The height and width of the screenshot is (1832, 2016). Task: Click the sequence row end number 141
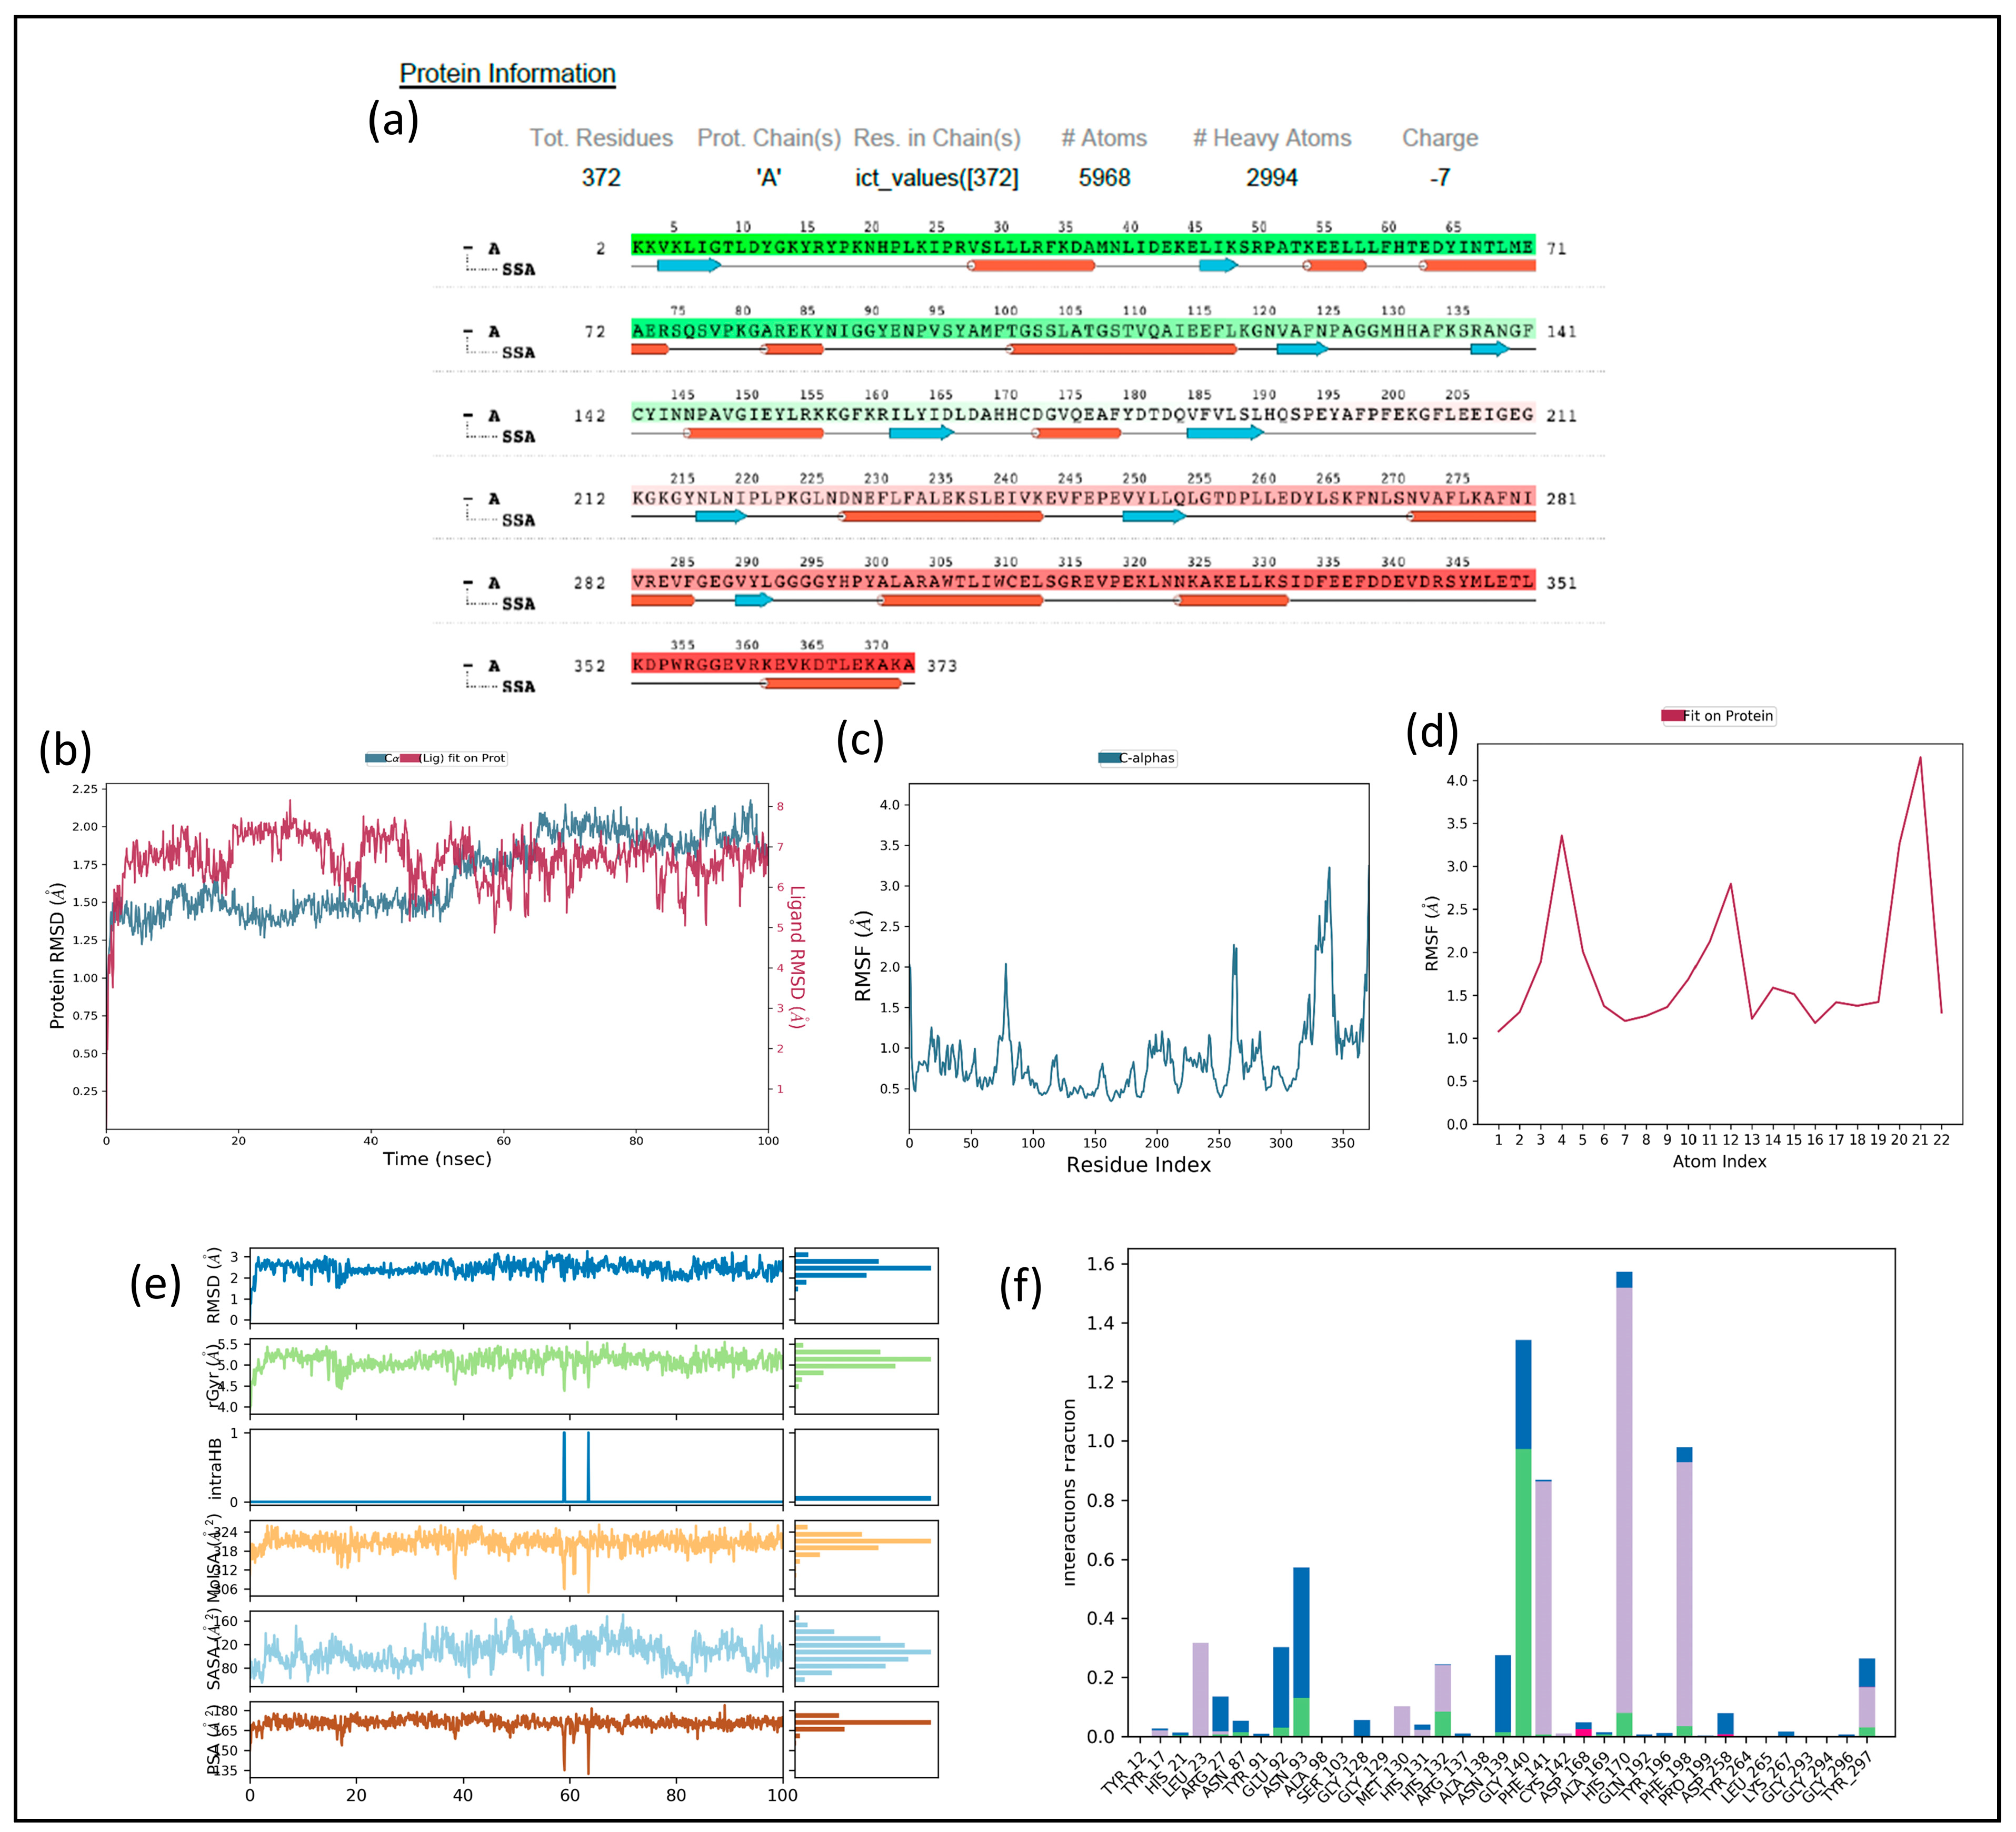tap(1561, 331)
